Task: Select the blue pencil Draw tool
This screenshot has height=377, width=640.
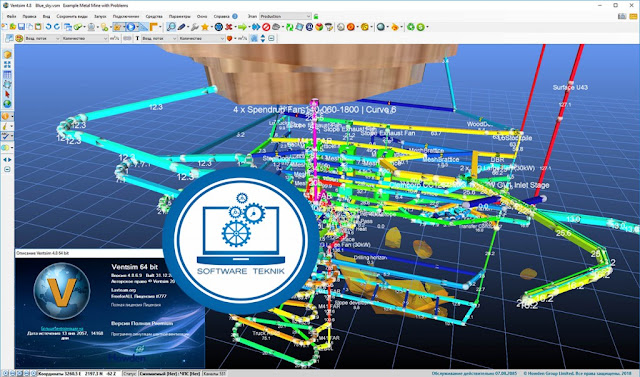Action: 181,27
